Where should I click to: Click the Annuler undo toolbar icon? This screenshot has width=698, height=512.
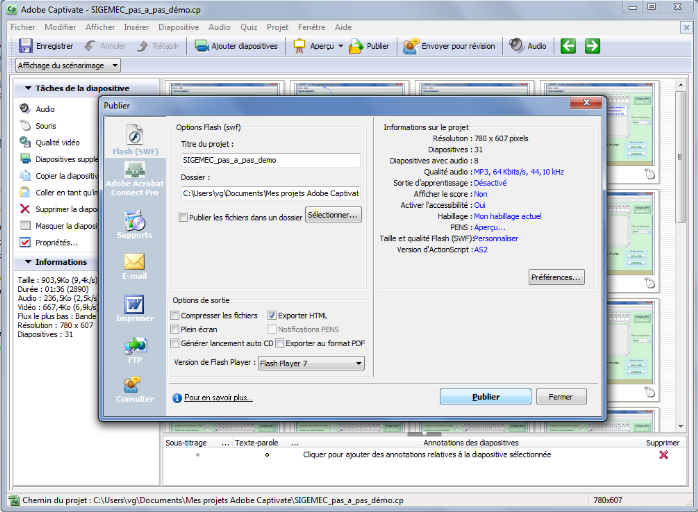click(x=90, y=46)
